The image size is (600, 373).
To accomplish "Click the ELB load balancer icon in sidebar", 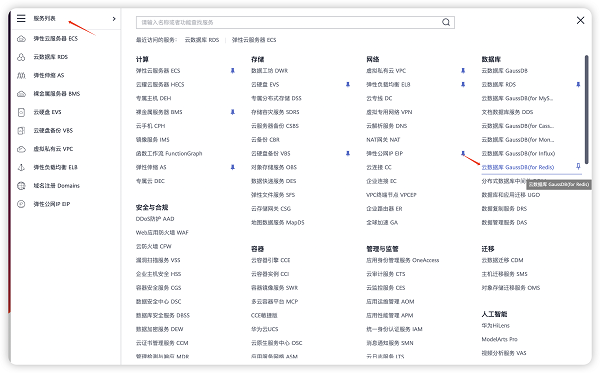I will pyautogui.click(x=21, y=167).
